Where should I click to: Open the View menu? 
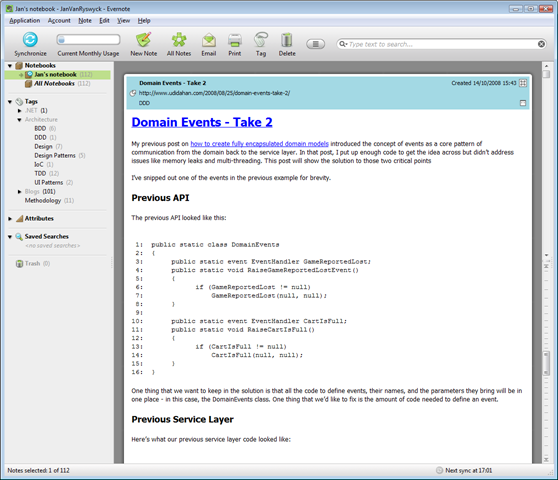coord(124,21)
